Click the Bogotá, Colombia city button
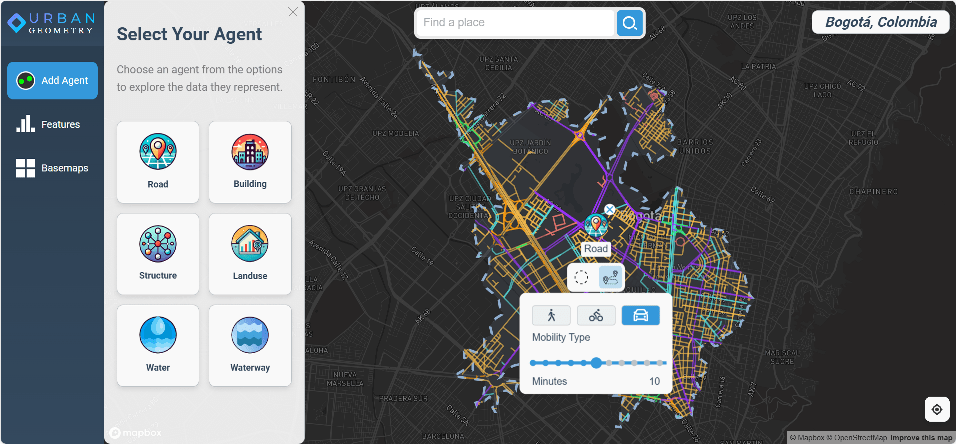 tap(881, 22)
